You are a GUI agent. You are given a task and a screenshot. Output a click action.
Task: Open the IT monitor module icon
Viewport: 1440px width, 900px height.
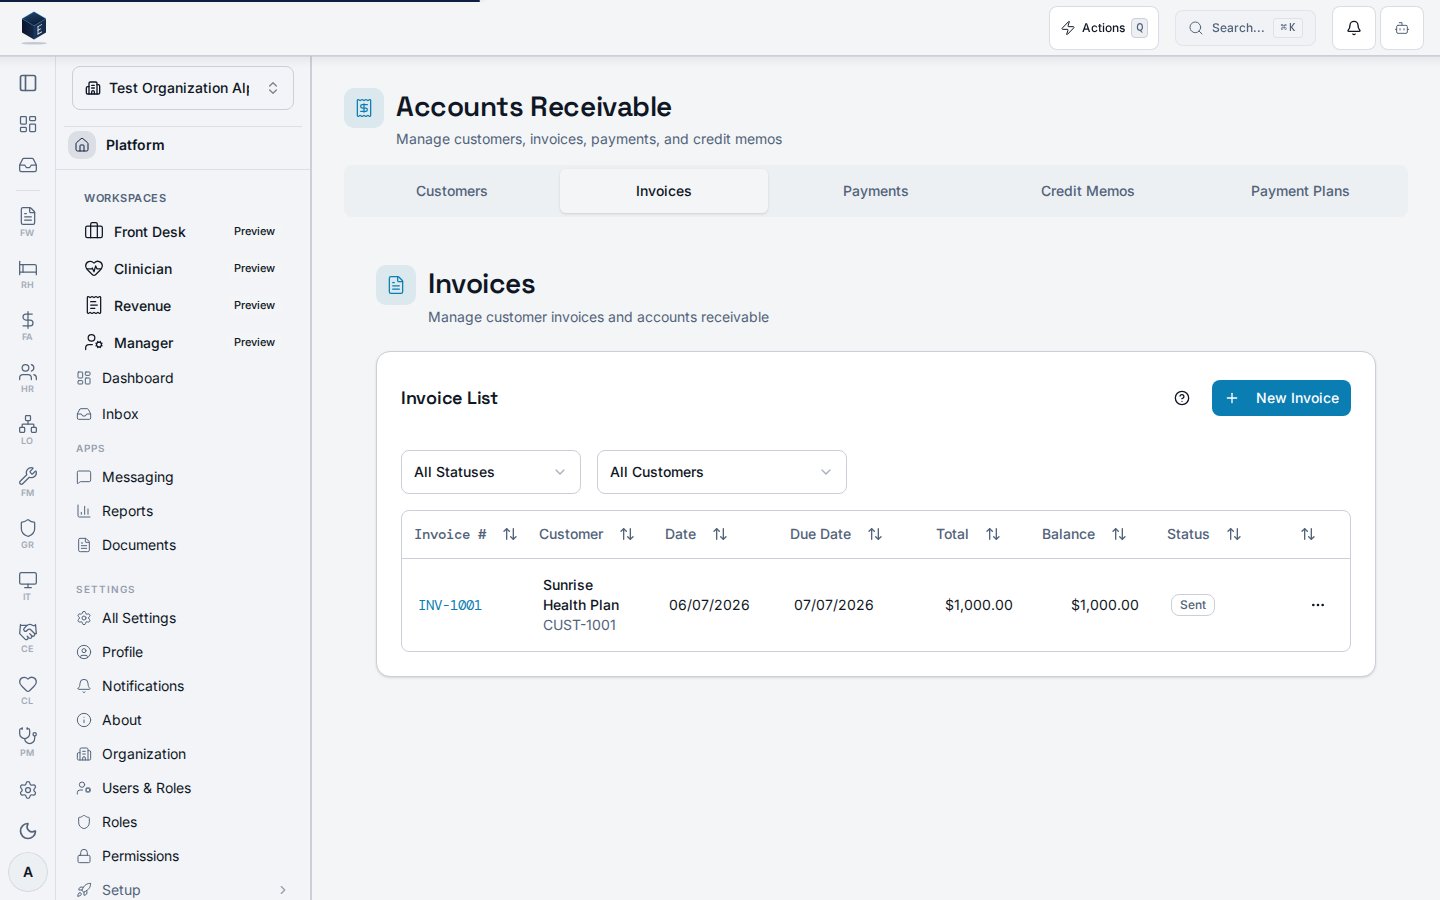pyautogui.click(x=28, y=585)
